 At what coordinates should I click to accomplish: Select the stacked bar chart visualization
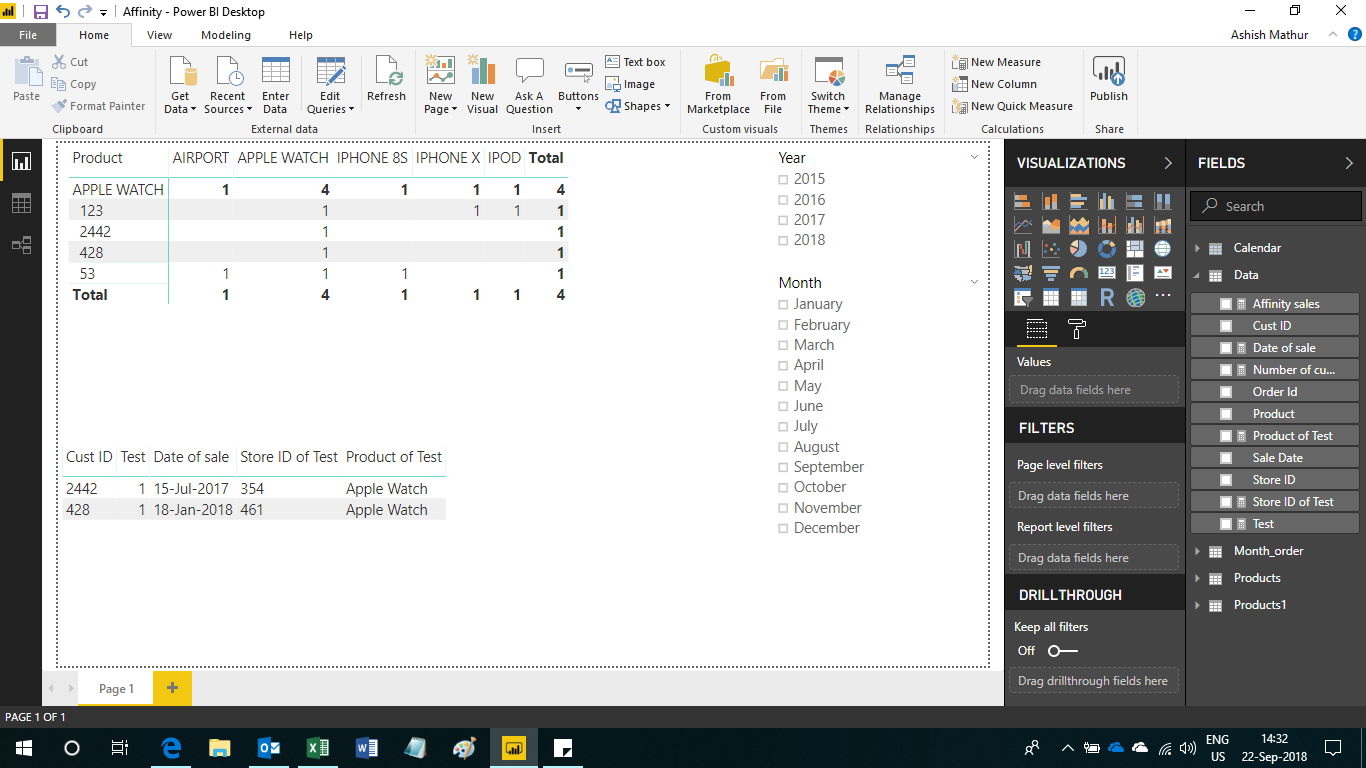(1023, 201)
